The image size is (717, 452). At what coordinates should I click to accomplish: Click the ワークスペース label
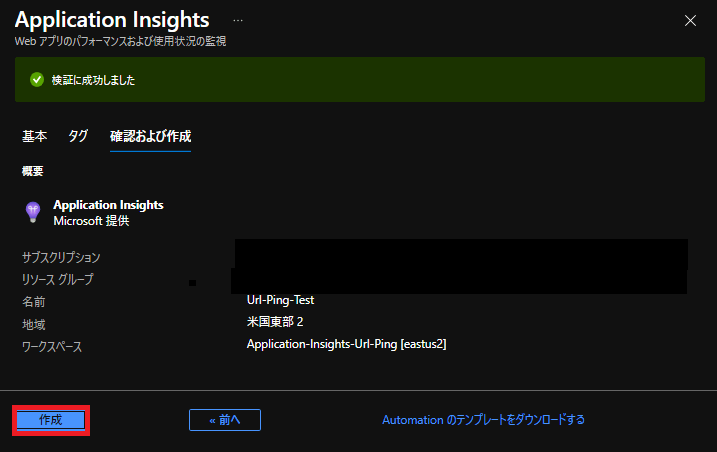pyautogui.click(x=52, y=347)
